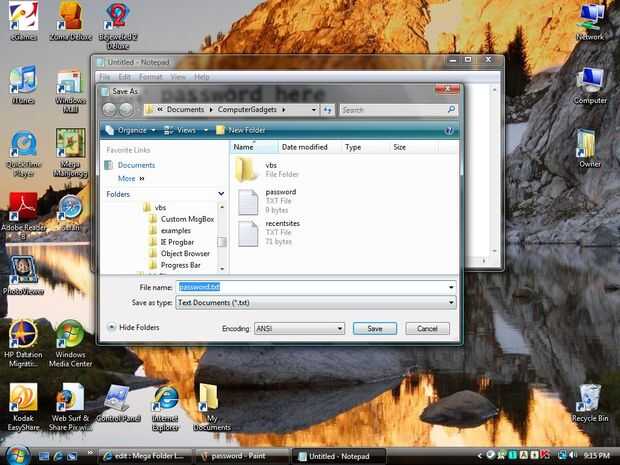
Task: Open Notepad's Help menu
Action: (x=202, y=77)
